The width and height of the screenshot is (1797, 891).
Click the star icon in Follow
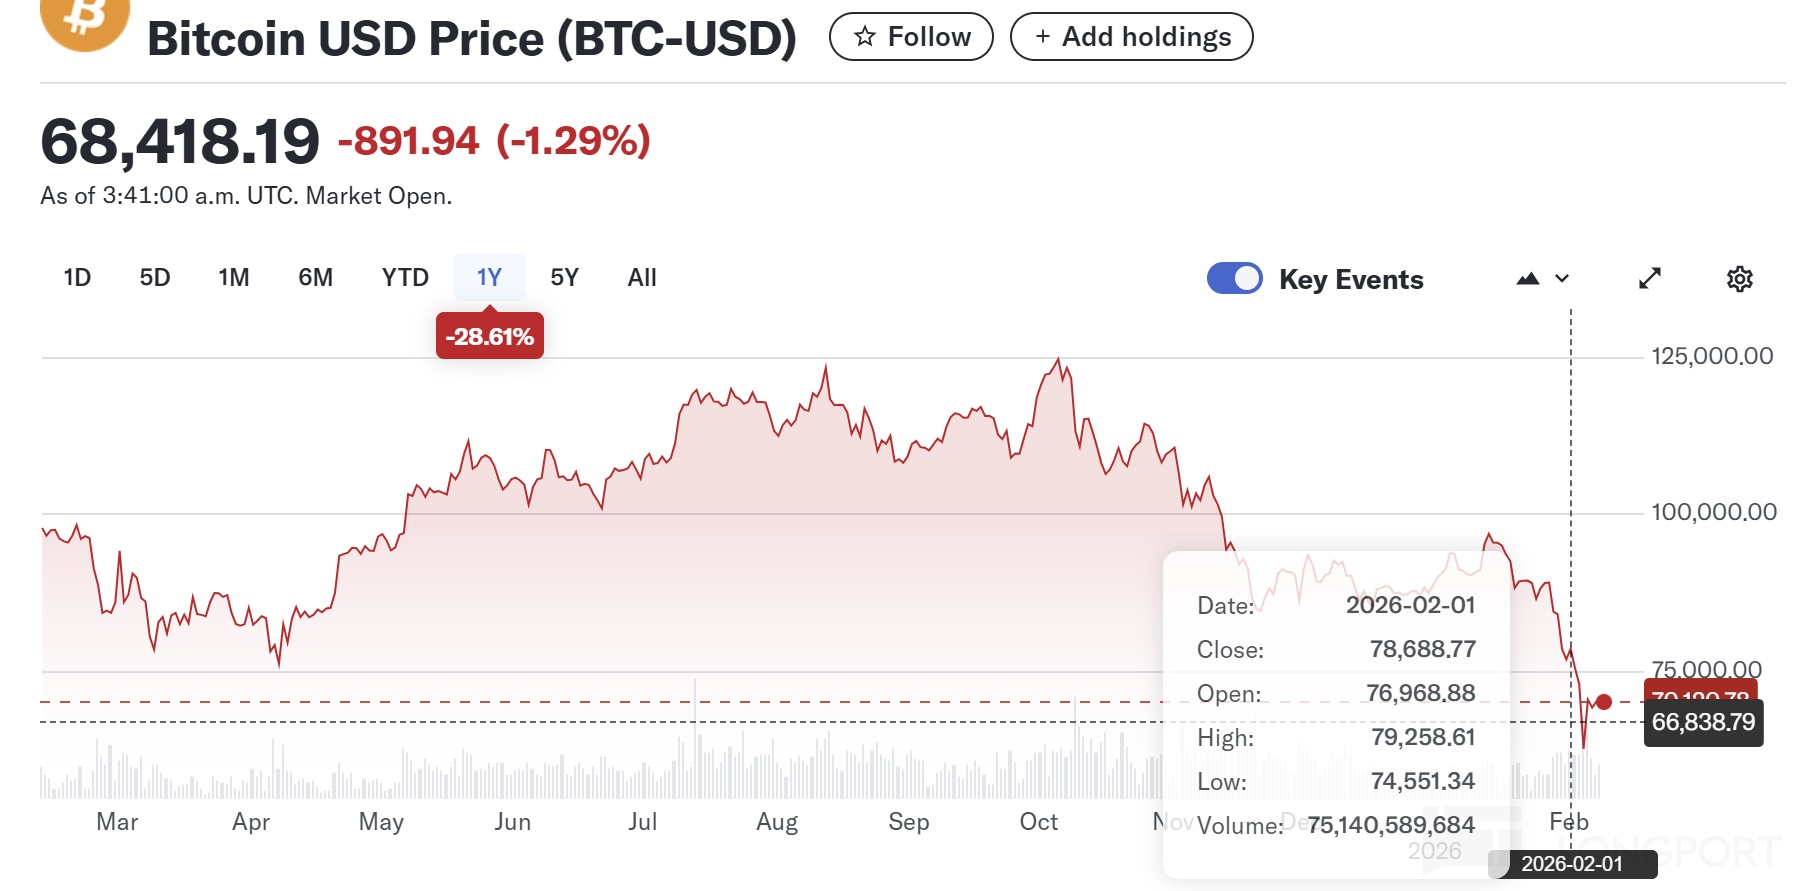tap(865, 37)
